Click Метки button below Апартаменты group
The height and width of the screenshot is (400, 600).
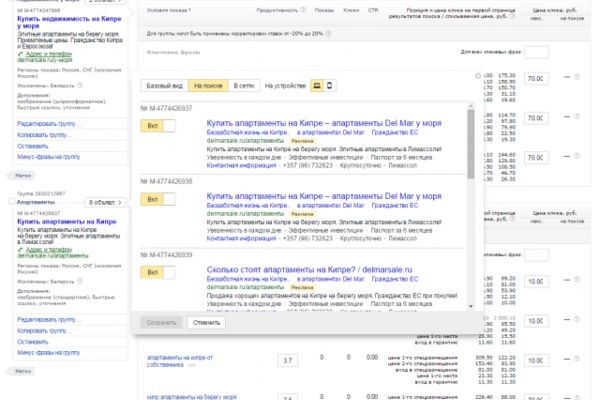coord(23,371)
